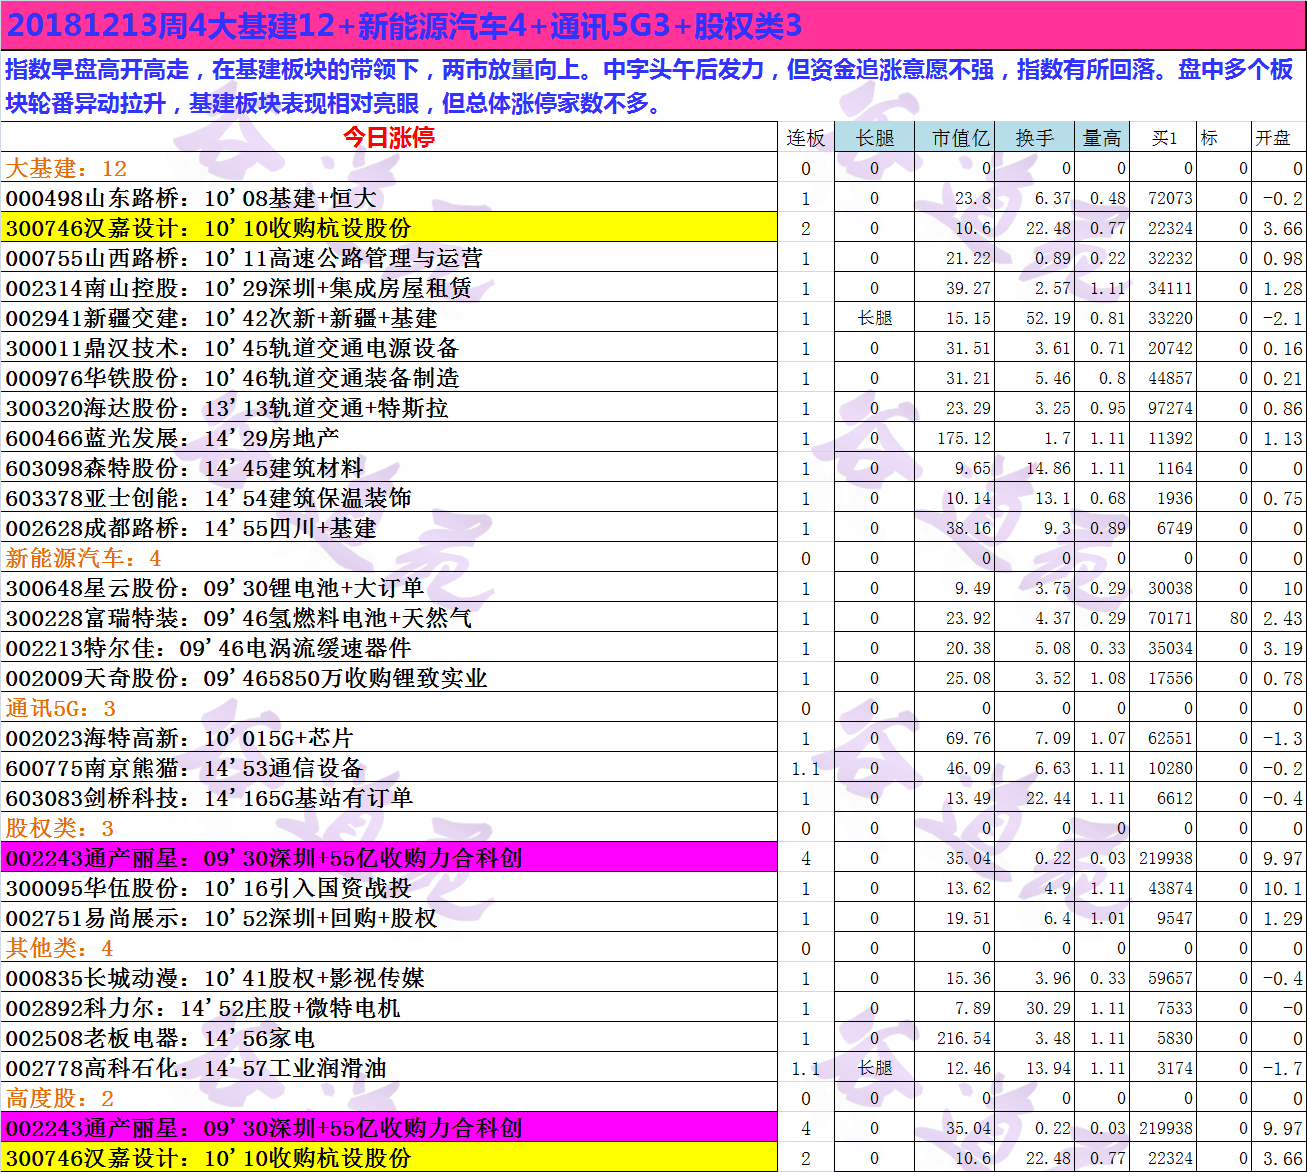Select the title cell starting 20181213周4大基建12
This screenshot has width=1307, height=1172.
coord(653,25)
